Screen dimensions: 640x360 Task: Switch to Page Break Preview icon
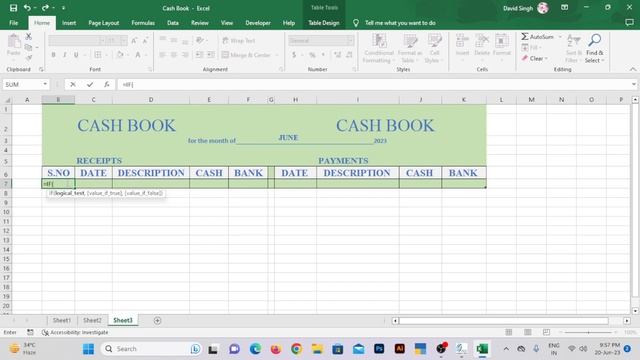pos(547,332)
